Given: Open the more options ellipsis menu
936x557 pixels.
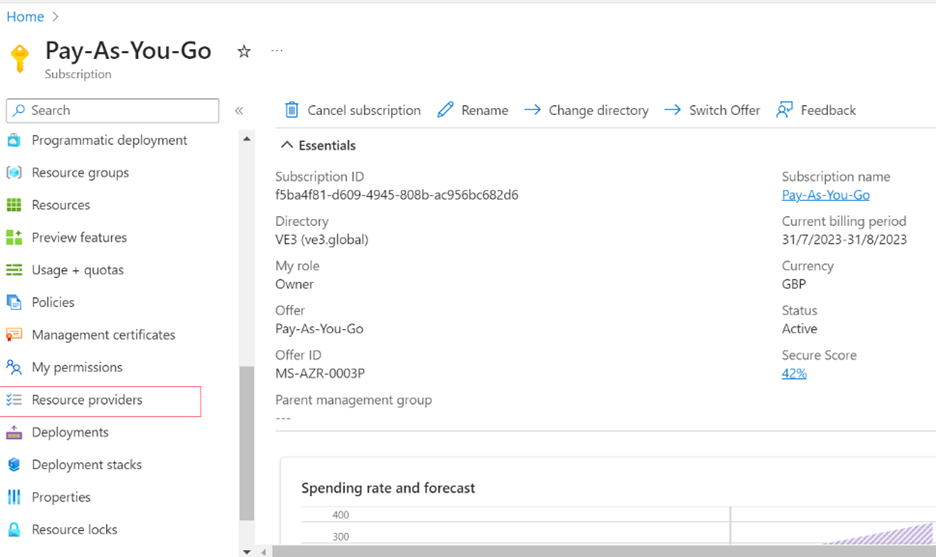Looking at the screenshot, I should click(x=277, y=51).
